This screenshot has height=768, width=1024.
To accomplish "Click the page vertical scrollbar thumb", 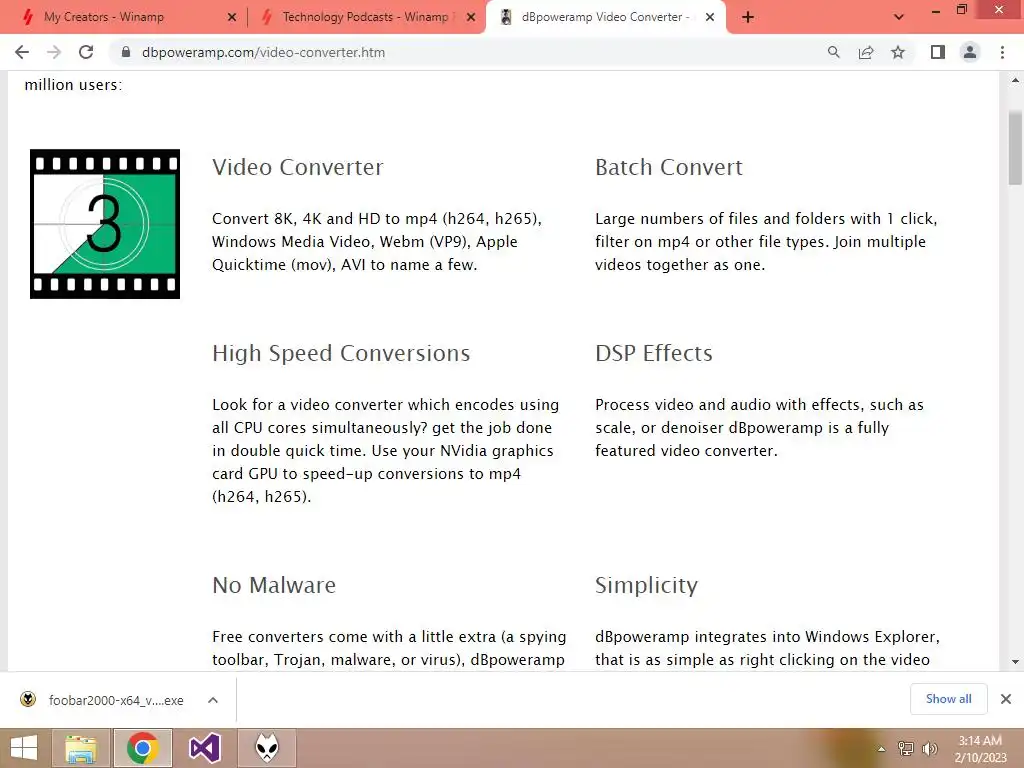I will [1015, 148].
